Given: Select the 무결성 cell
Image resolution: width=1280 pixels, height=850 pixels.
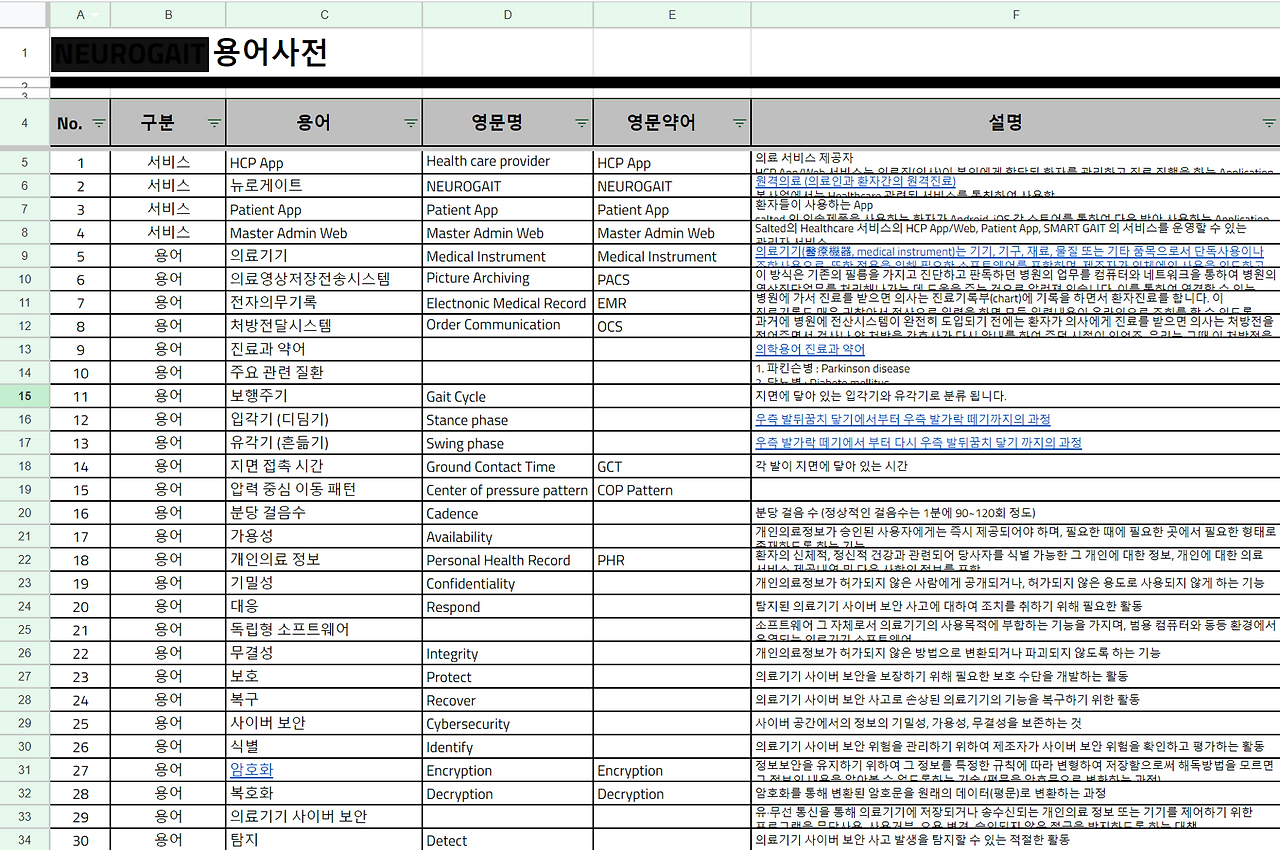Looking at the screenshot, I should click(324, 653).
